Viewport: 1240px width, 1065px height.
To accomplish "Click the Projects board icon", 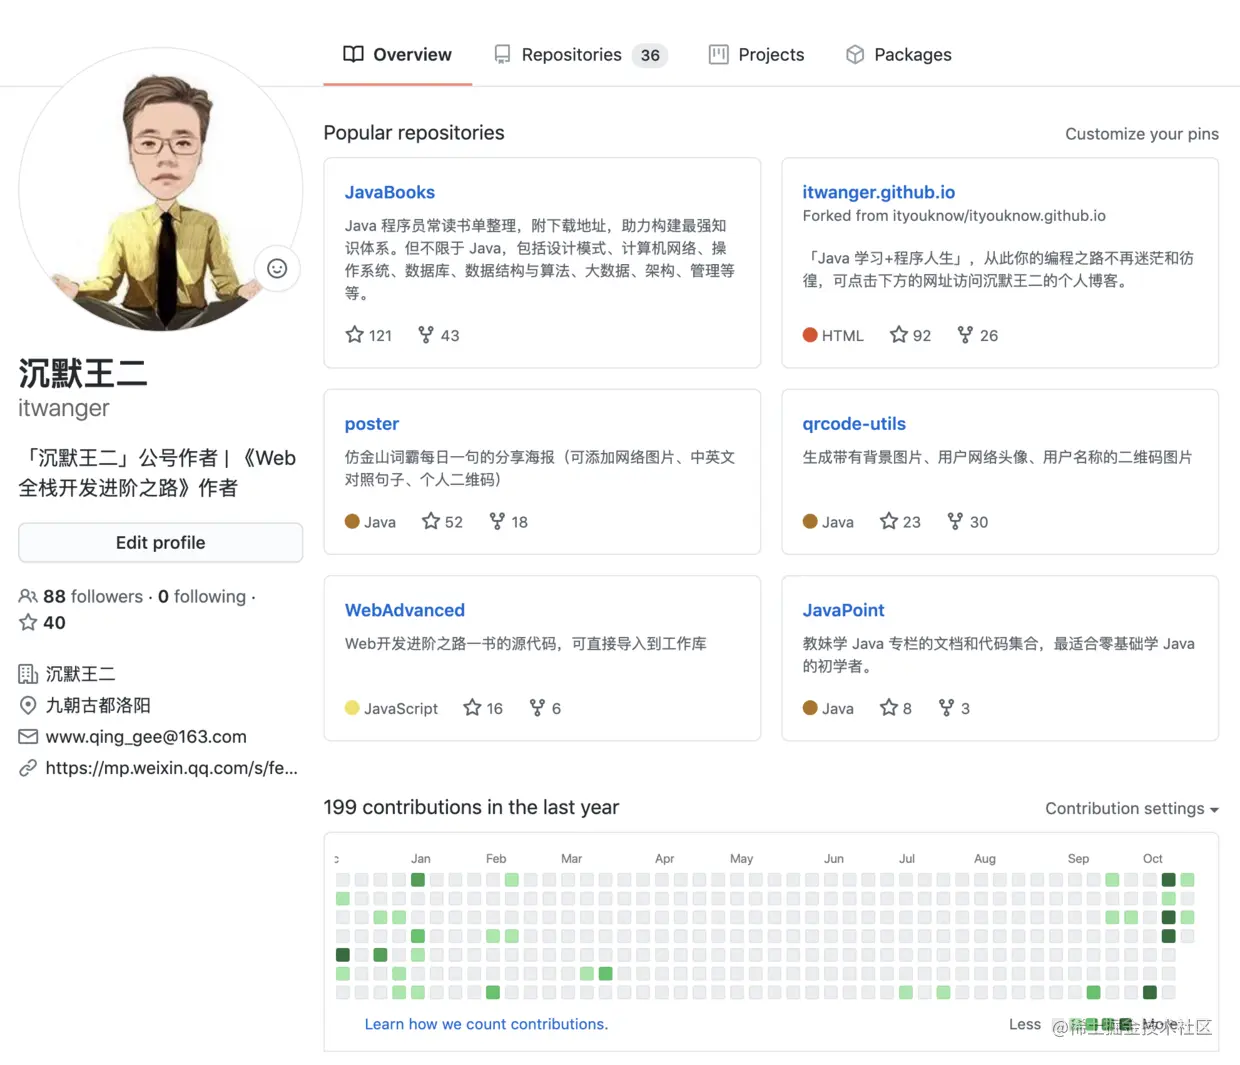I will pos(718,55).
